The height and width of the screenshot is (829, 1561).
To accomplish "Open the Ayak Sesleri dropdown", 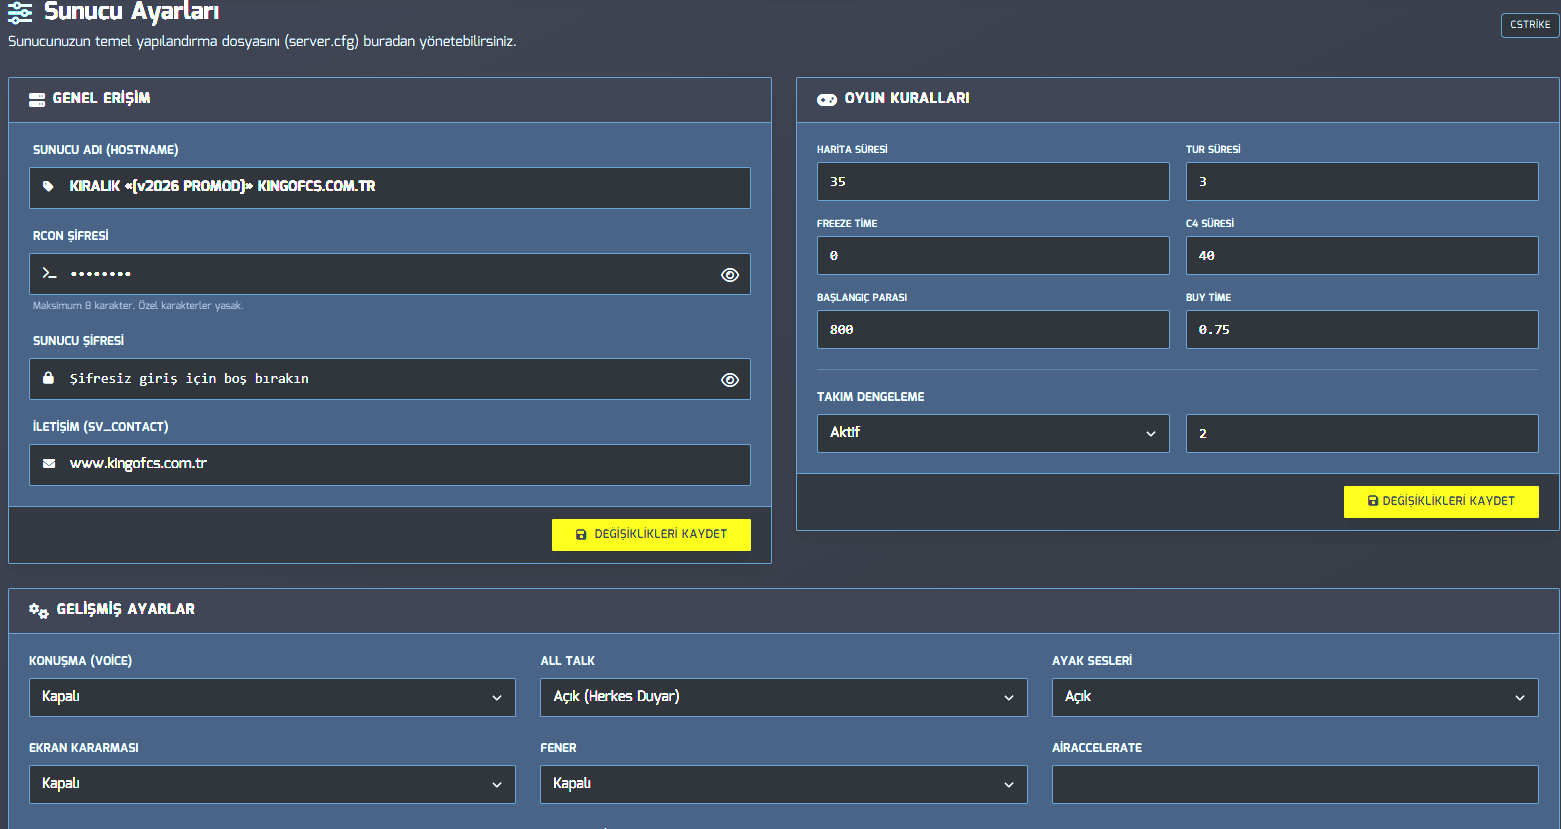I will [1295, 697].
